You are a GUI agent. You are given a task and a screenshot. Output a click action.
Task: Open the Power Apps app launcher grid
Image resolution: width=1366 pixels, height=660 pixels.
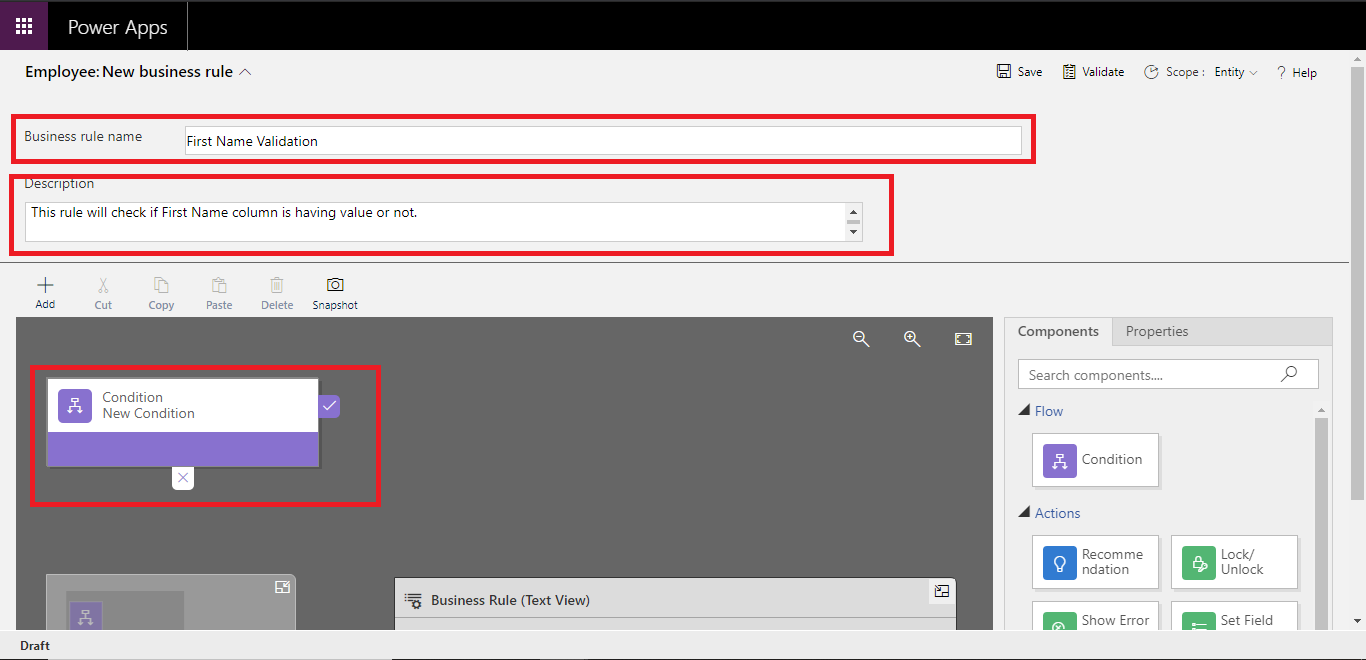[23, 25]
